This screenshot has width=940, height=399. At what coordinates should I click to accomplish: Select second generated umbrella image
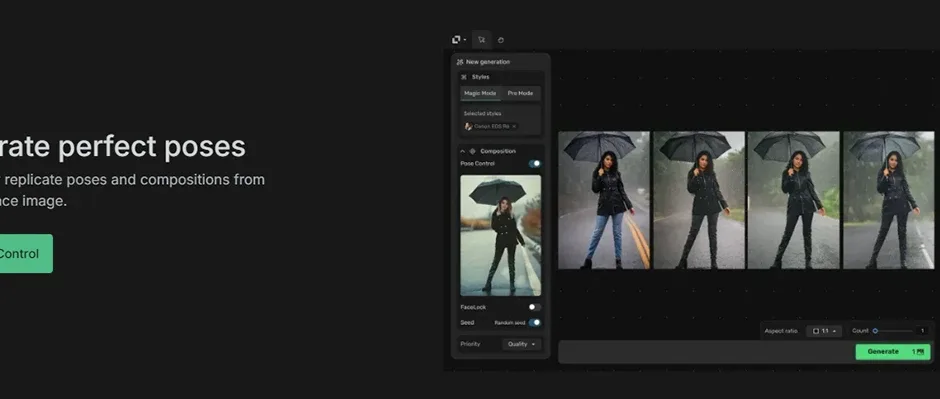[x=699, y=200]
